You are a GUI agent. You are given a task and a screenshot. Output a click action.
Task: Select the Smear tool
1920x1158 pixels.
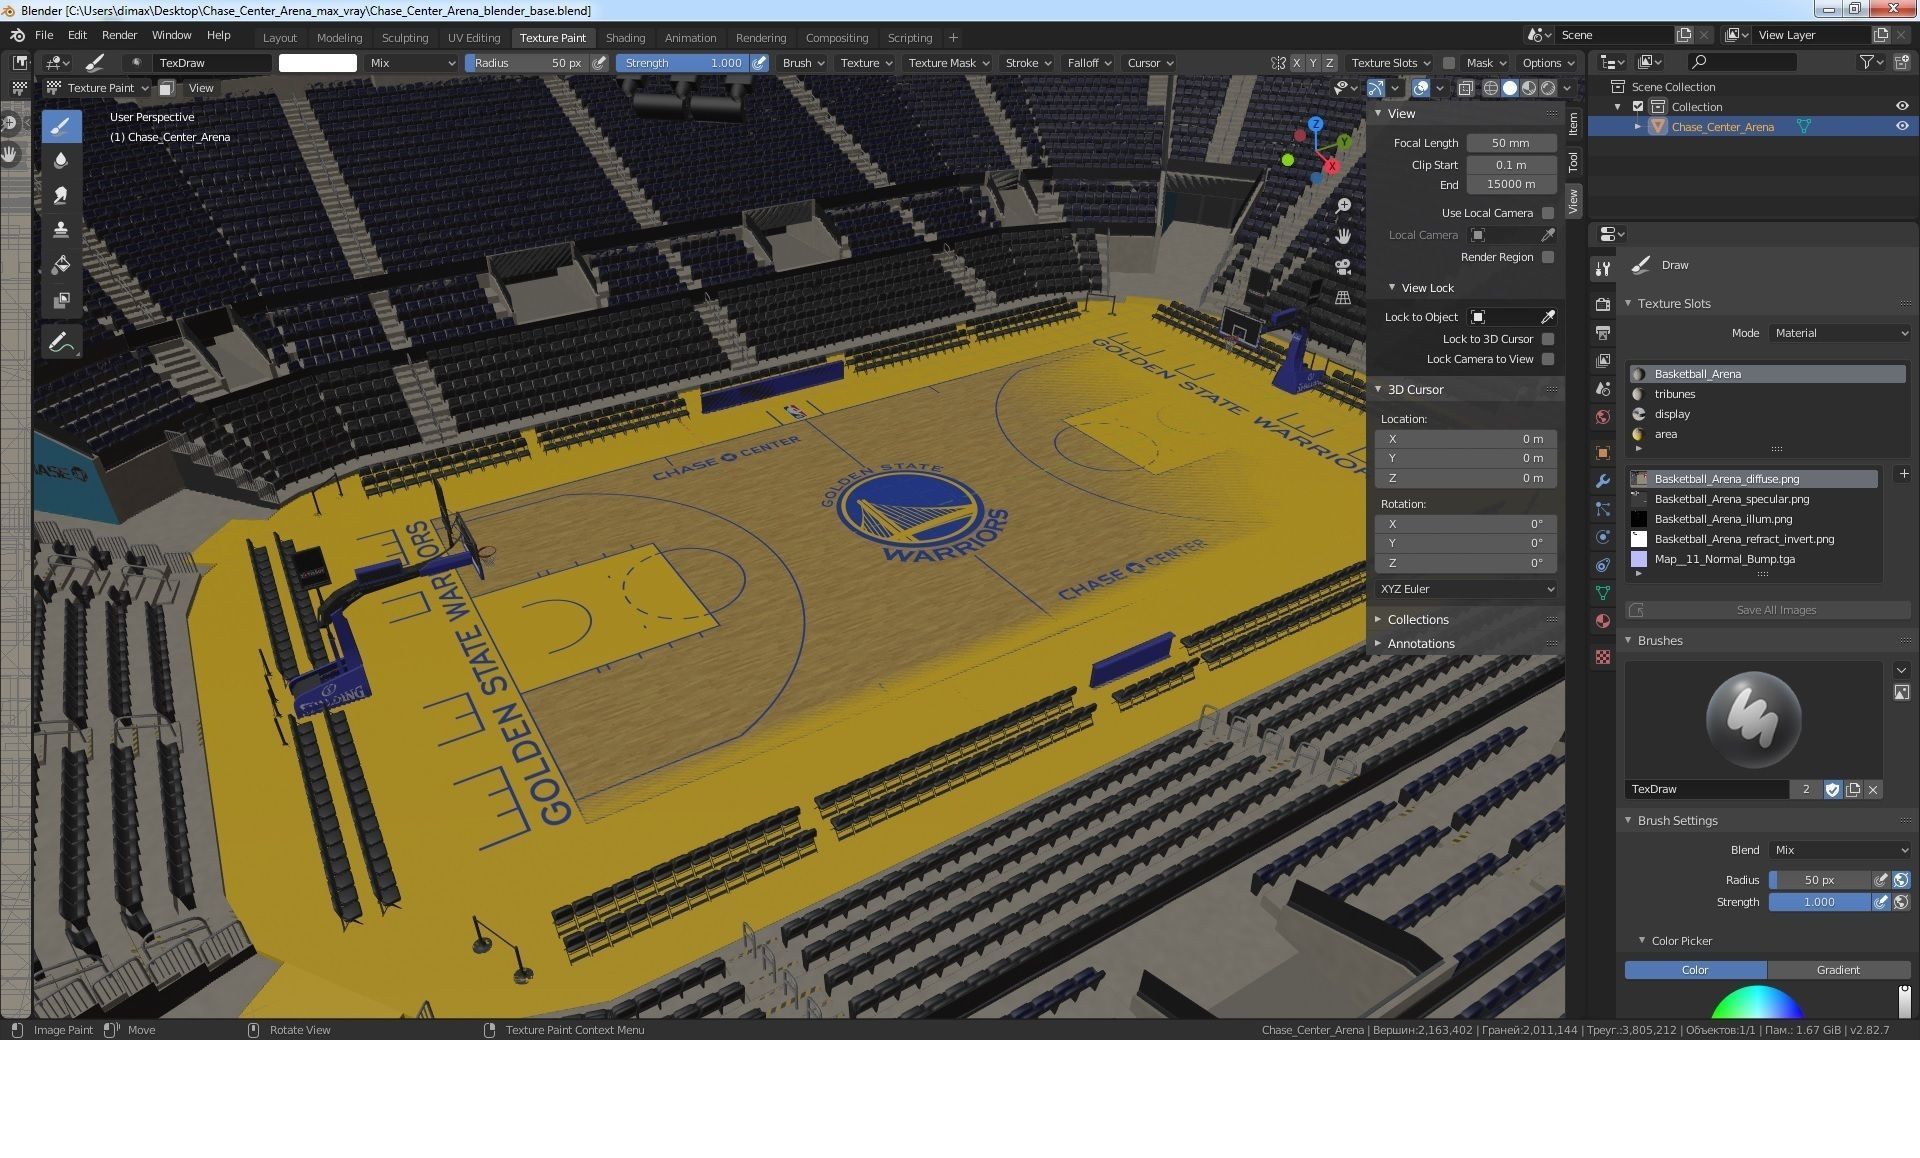pos(61,195)
